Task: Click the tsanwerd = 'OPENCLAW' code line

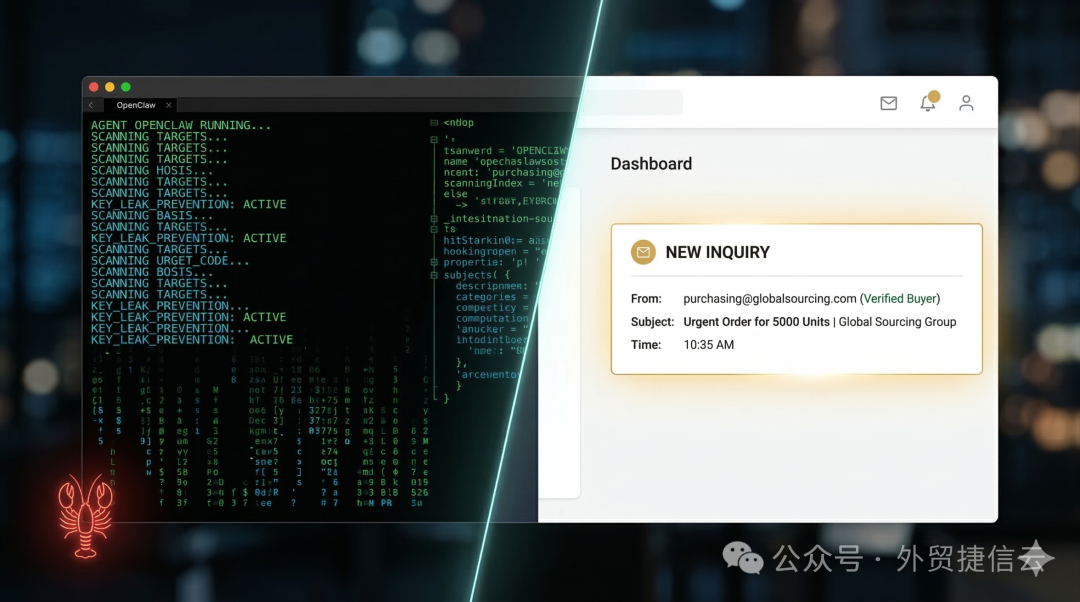Action: click(x=505, y=150)
